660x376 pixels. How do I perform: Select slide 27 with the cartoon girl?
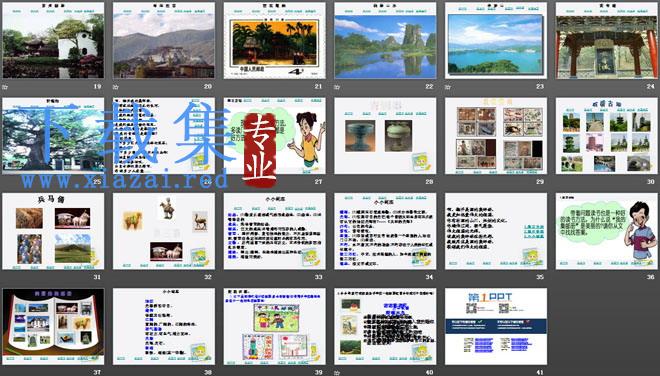274,136
